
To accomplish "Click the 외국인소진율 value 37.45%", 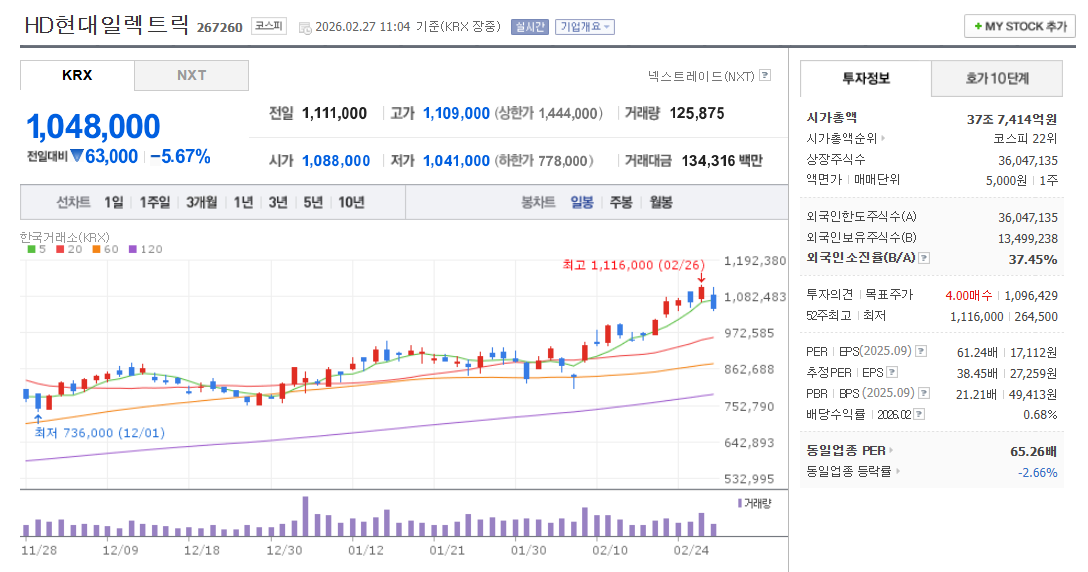I will tap(1032, 260).
